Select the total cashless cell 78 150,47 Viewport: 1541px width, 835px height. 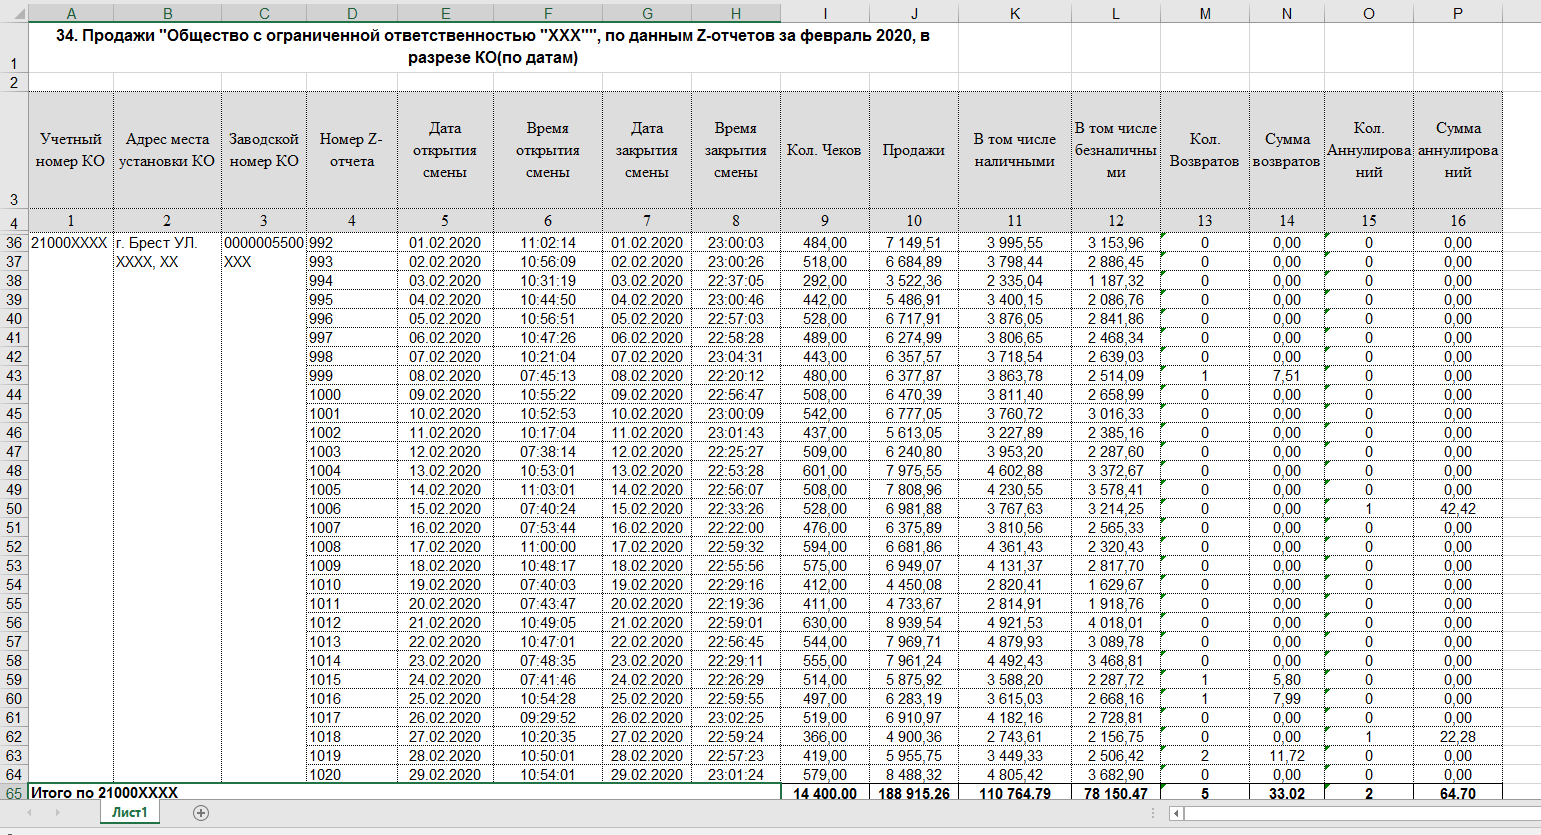click(1116, 793)
